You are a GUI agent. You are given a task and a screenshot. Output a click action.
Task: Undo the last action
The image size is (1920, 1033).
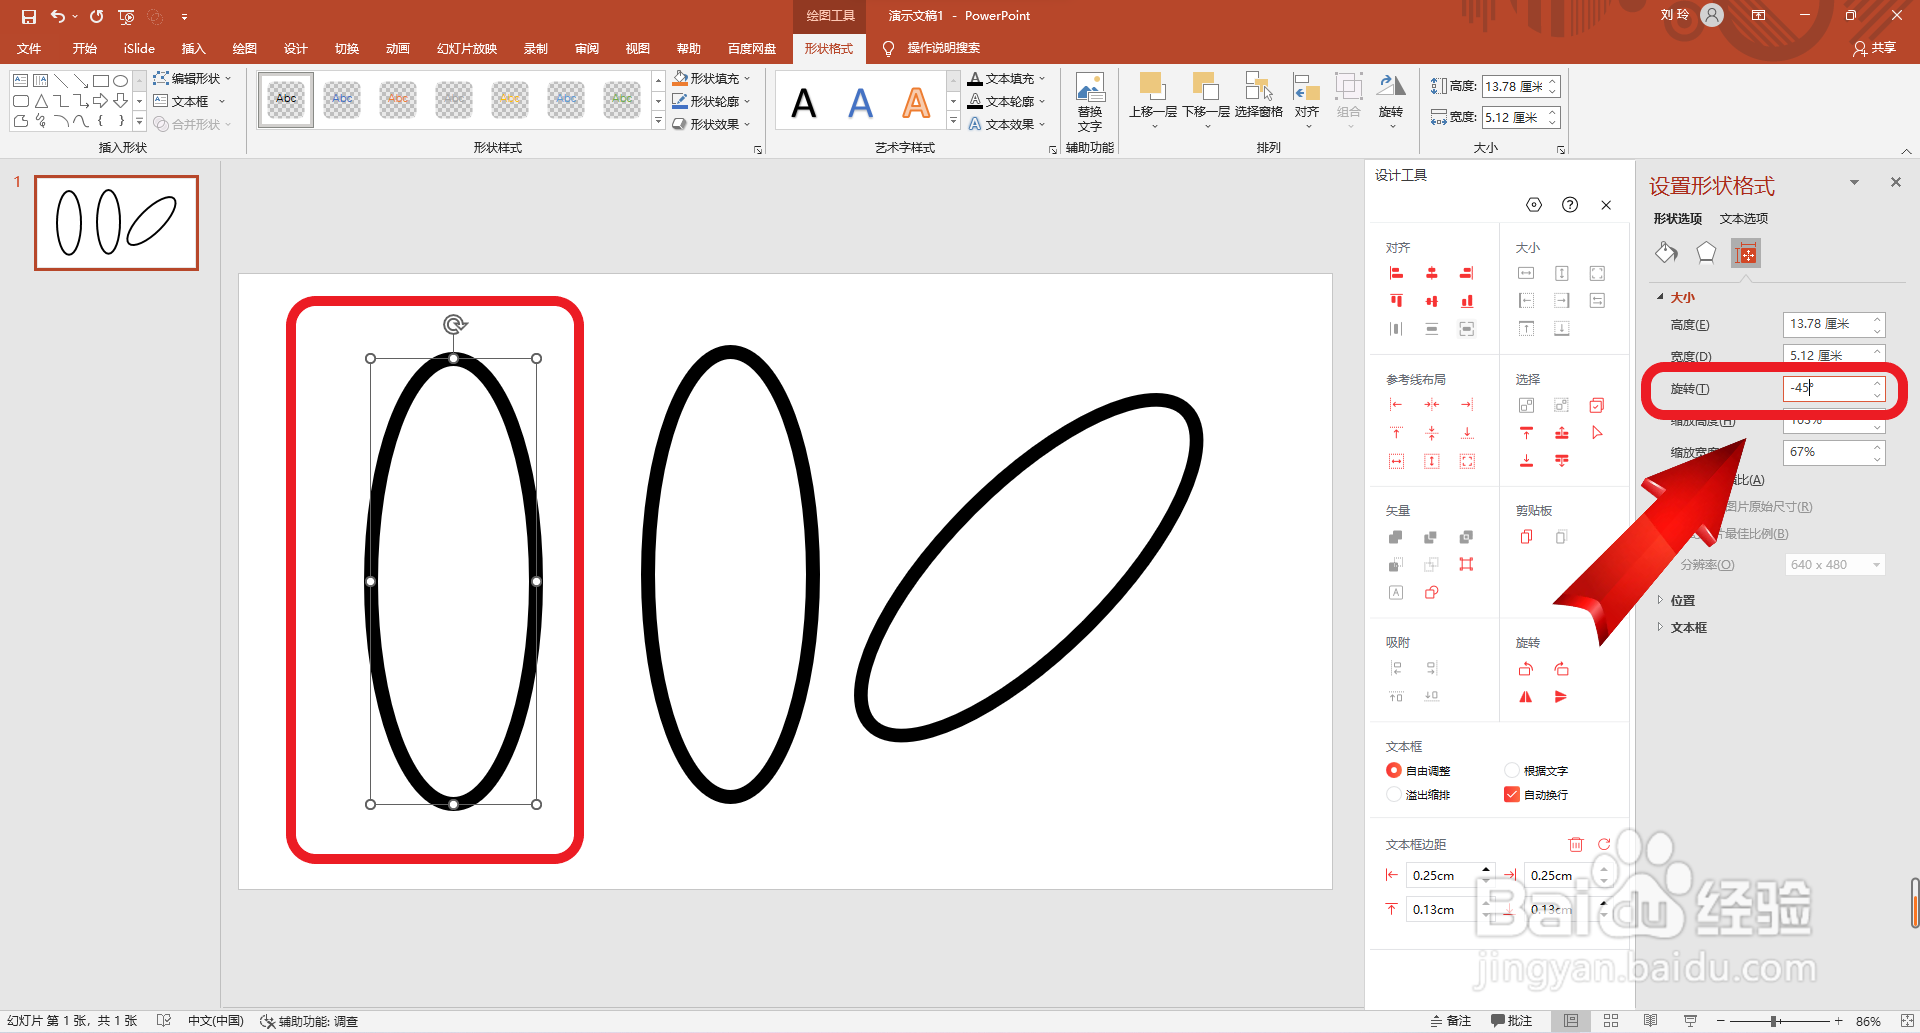click(x=58, y=16)
